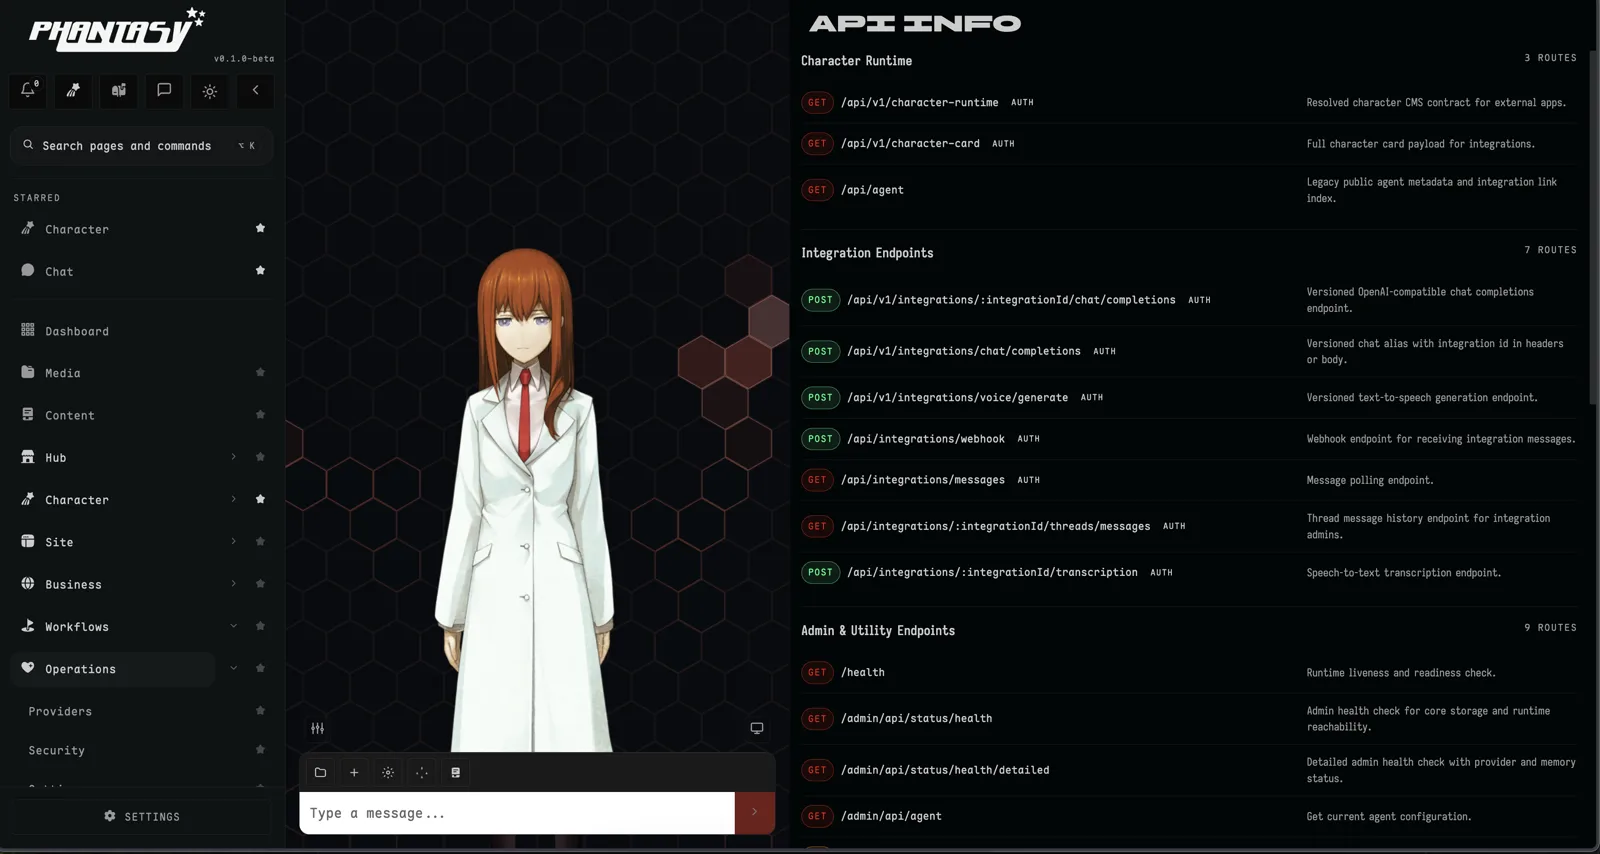This screenshot has width=1600, height=854.
Task: Open the sliders icon over the avatar viewport
Action: (317, 728)
